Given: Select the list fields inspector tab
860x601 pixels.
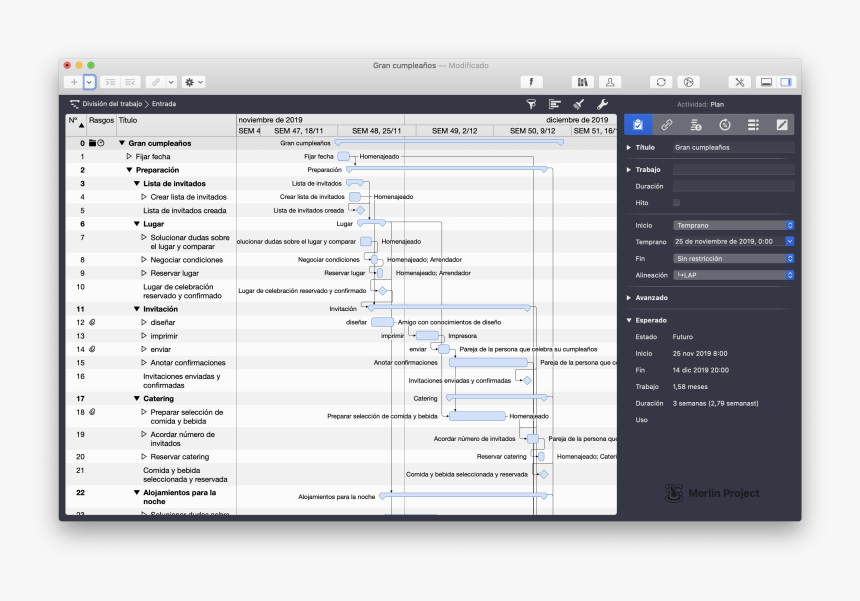Looking at the screenshot, I should pos(753,125).
